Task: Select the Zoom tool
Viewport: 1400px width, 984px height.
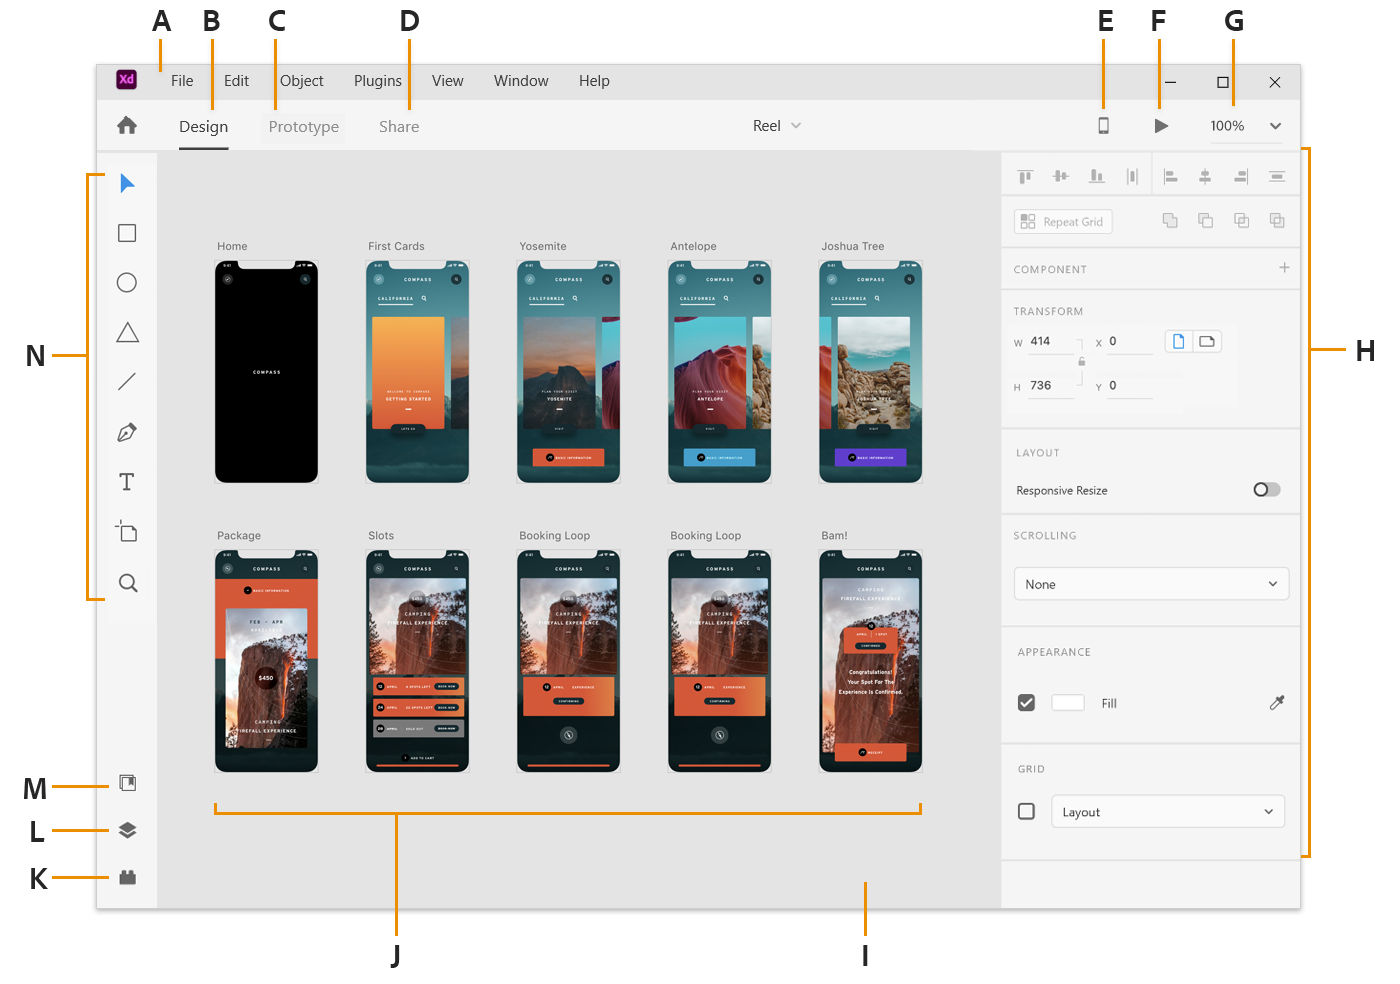Action: (126, 582)
